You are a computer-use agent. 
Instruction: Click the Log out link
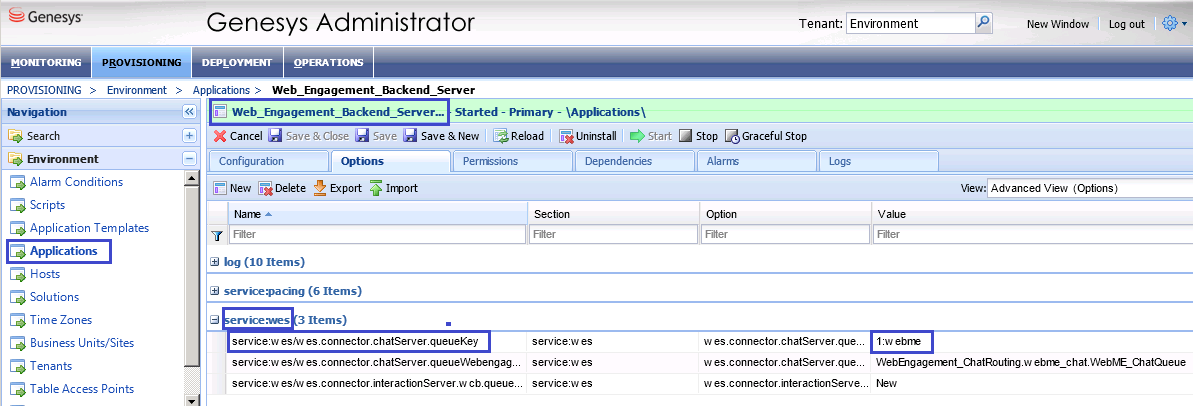1127,24
